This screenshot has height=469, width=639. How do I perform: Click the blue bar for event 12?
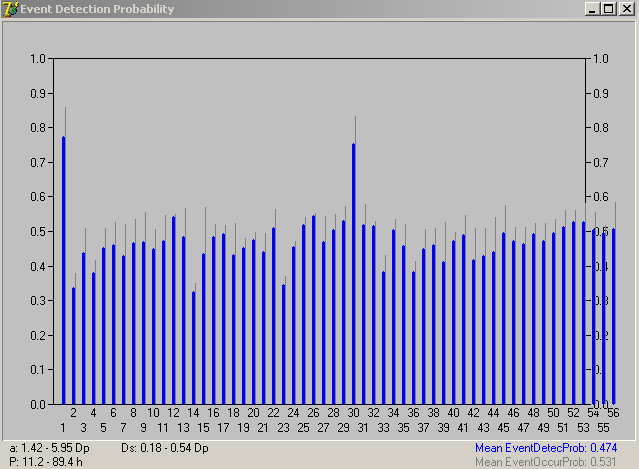[x=174, y=310]
